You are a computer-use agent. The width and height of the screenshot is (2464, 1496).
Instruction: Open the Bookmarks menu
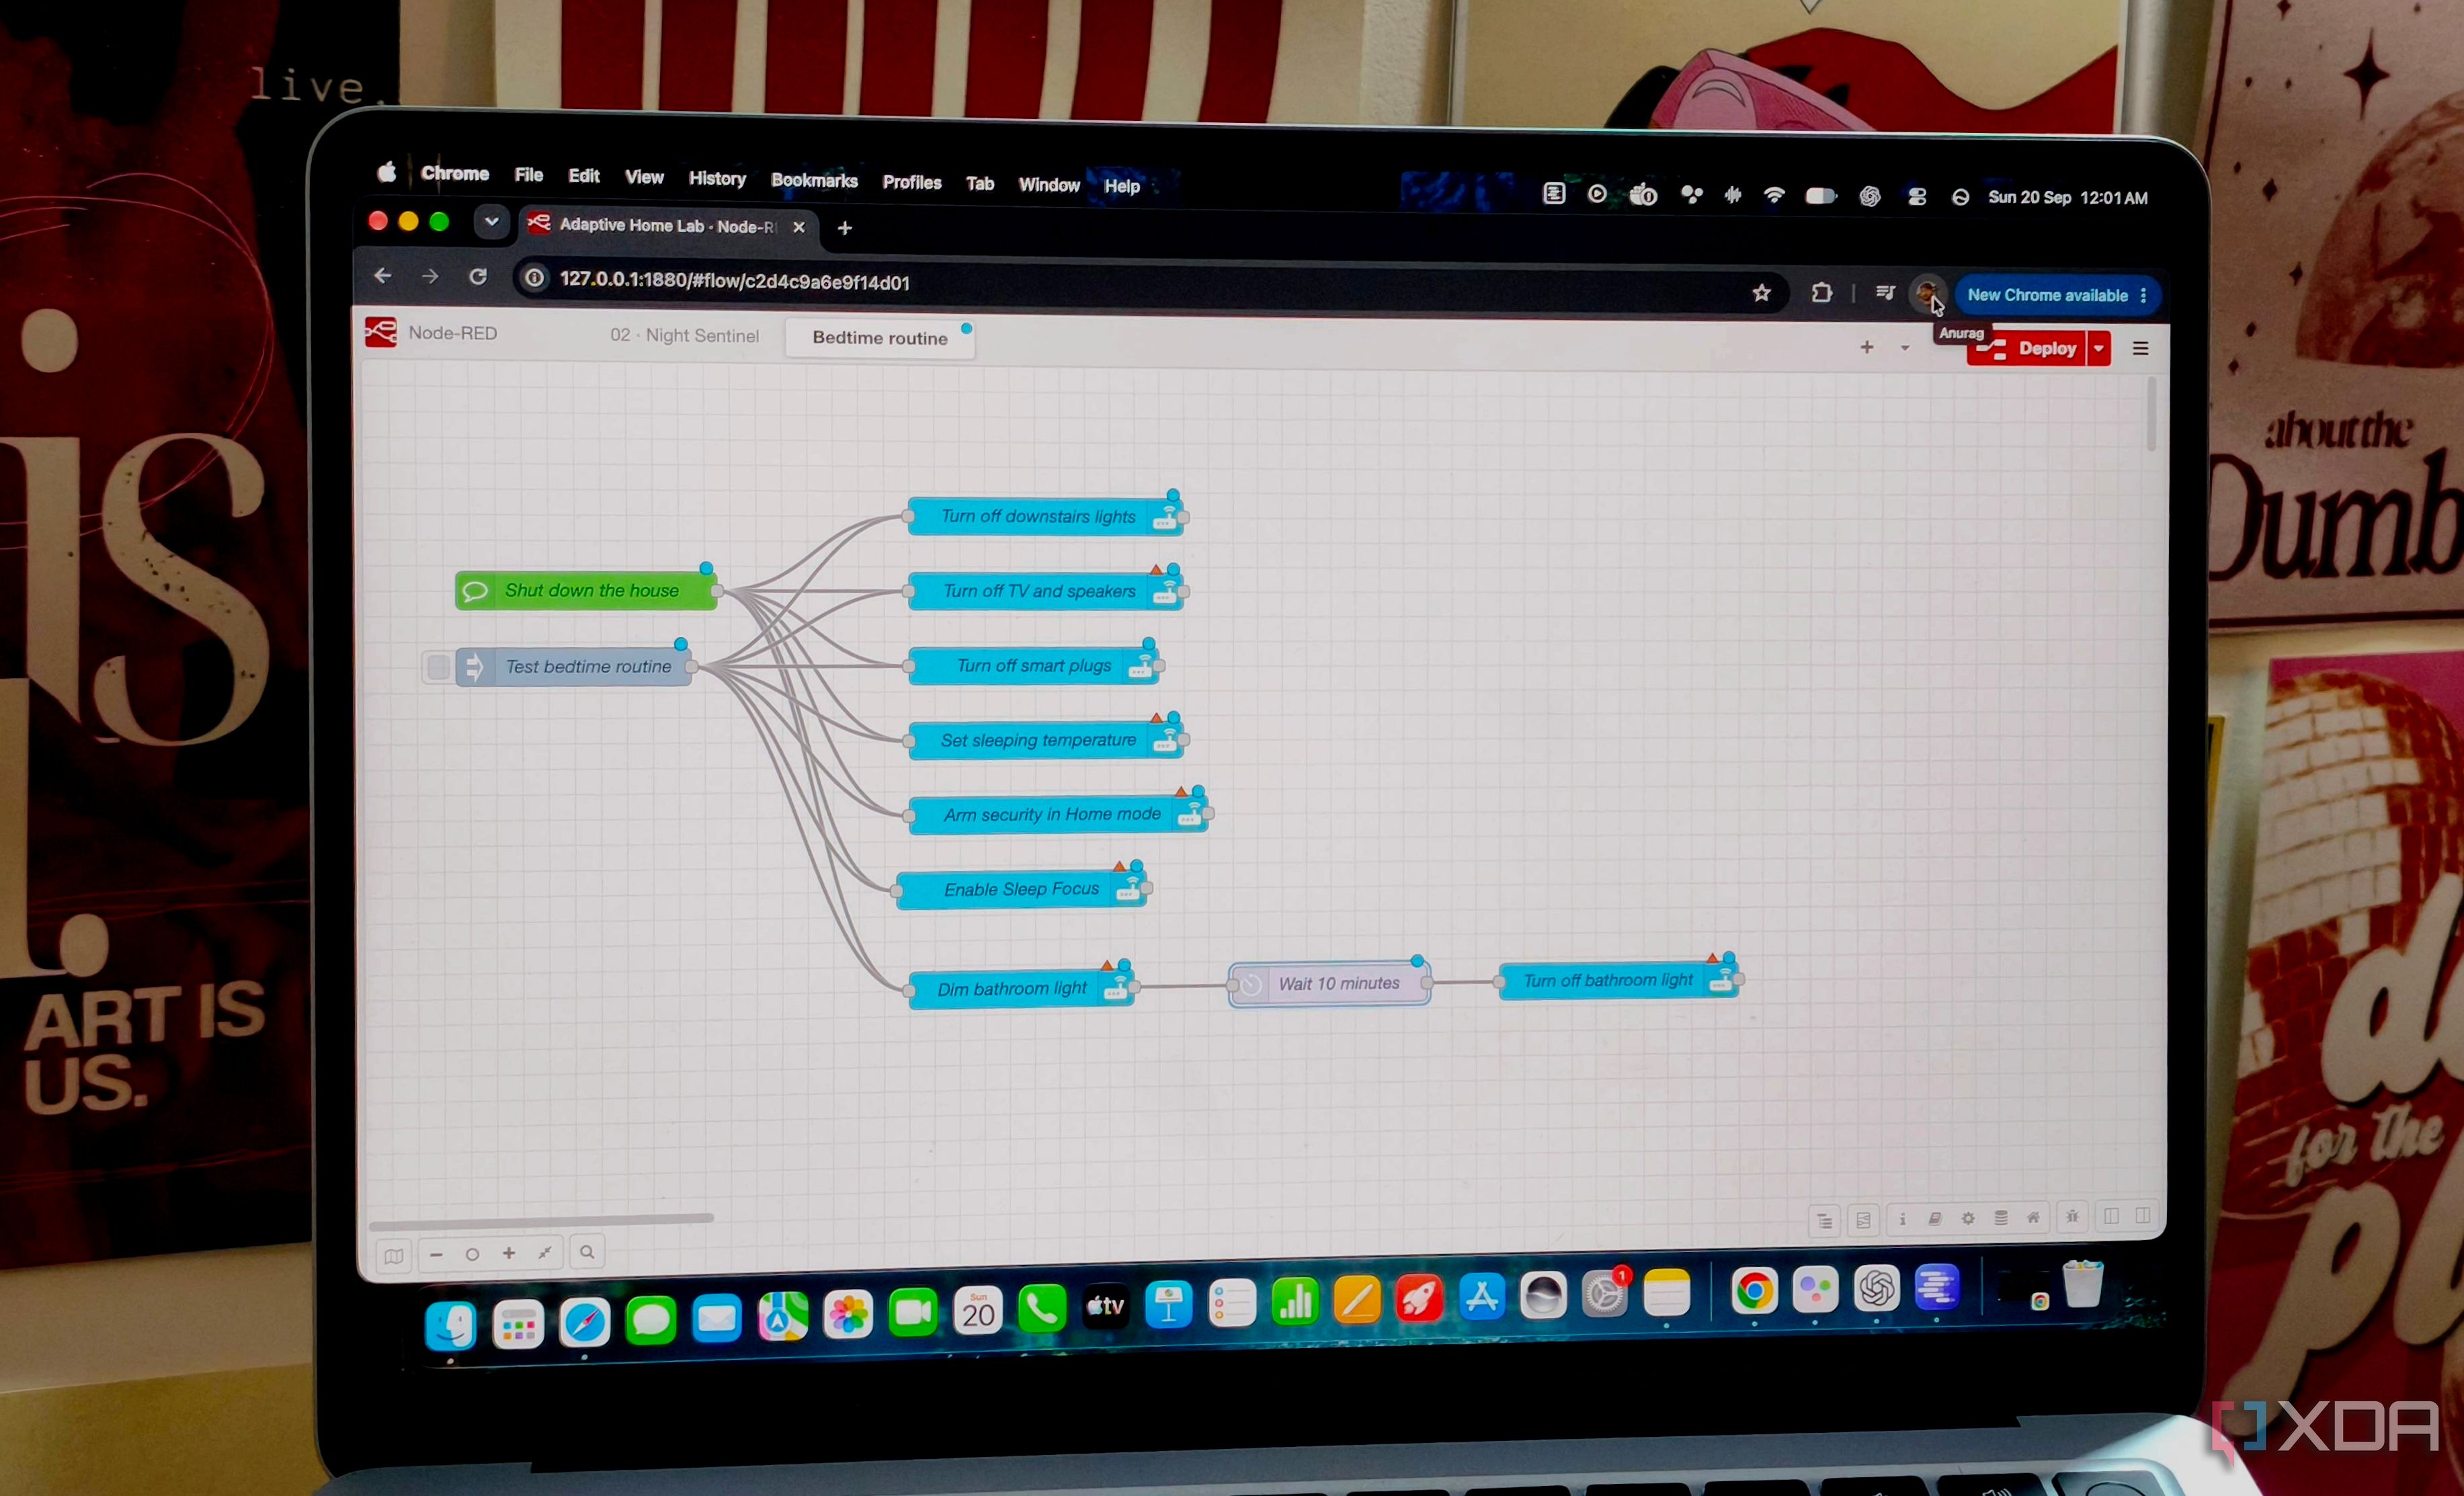click(x=814, y=180)
